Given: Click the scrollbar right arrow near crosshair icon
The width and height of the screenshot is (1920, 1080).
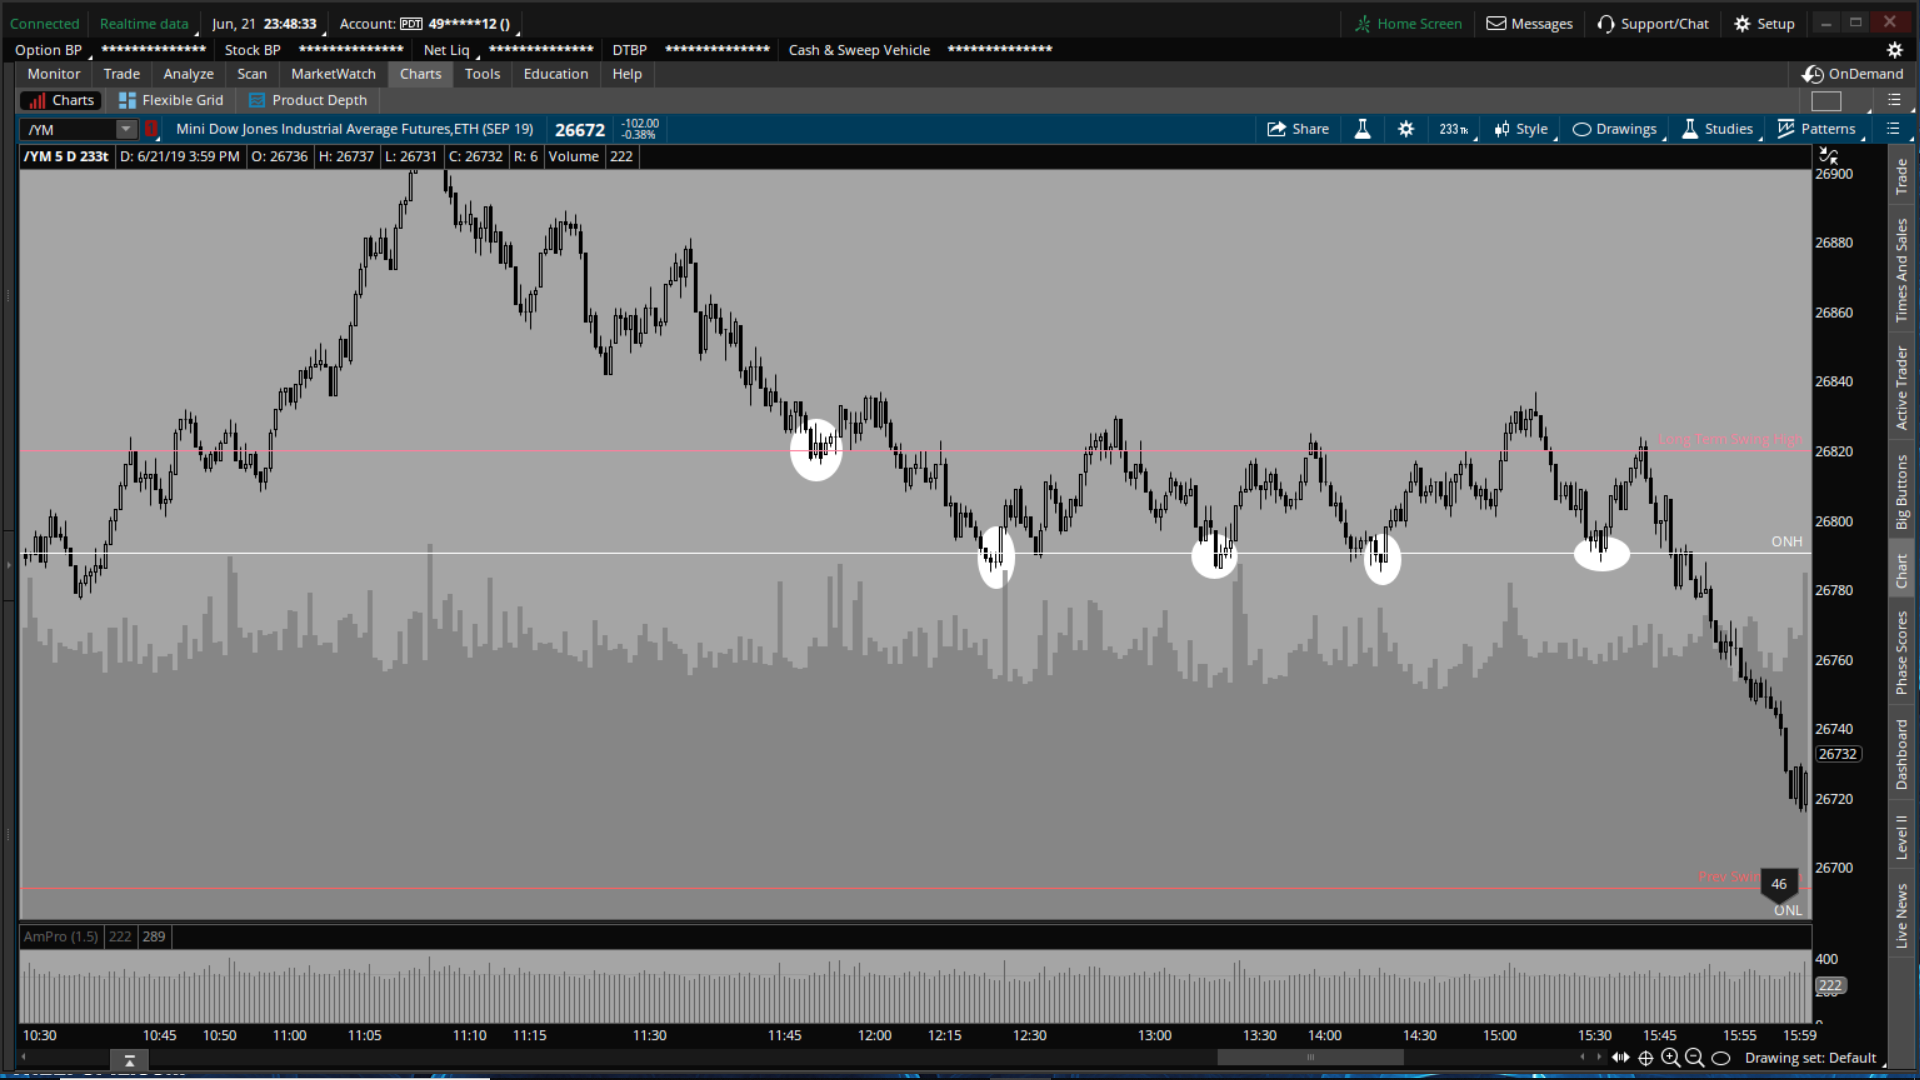Looking at the screenshot, I should point(1598,1058).
